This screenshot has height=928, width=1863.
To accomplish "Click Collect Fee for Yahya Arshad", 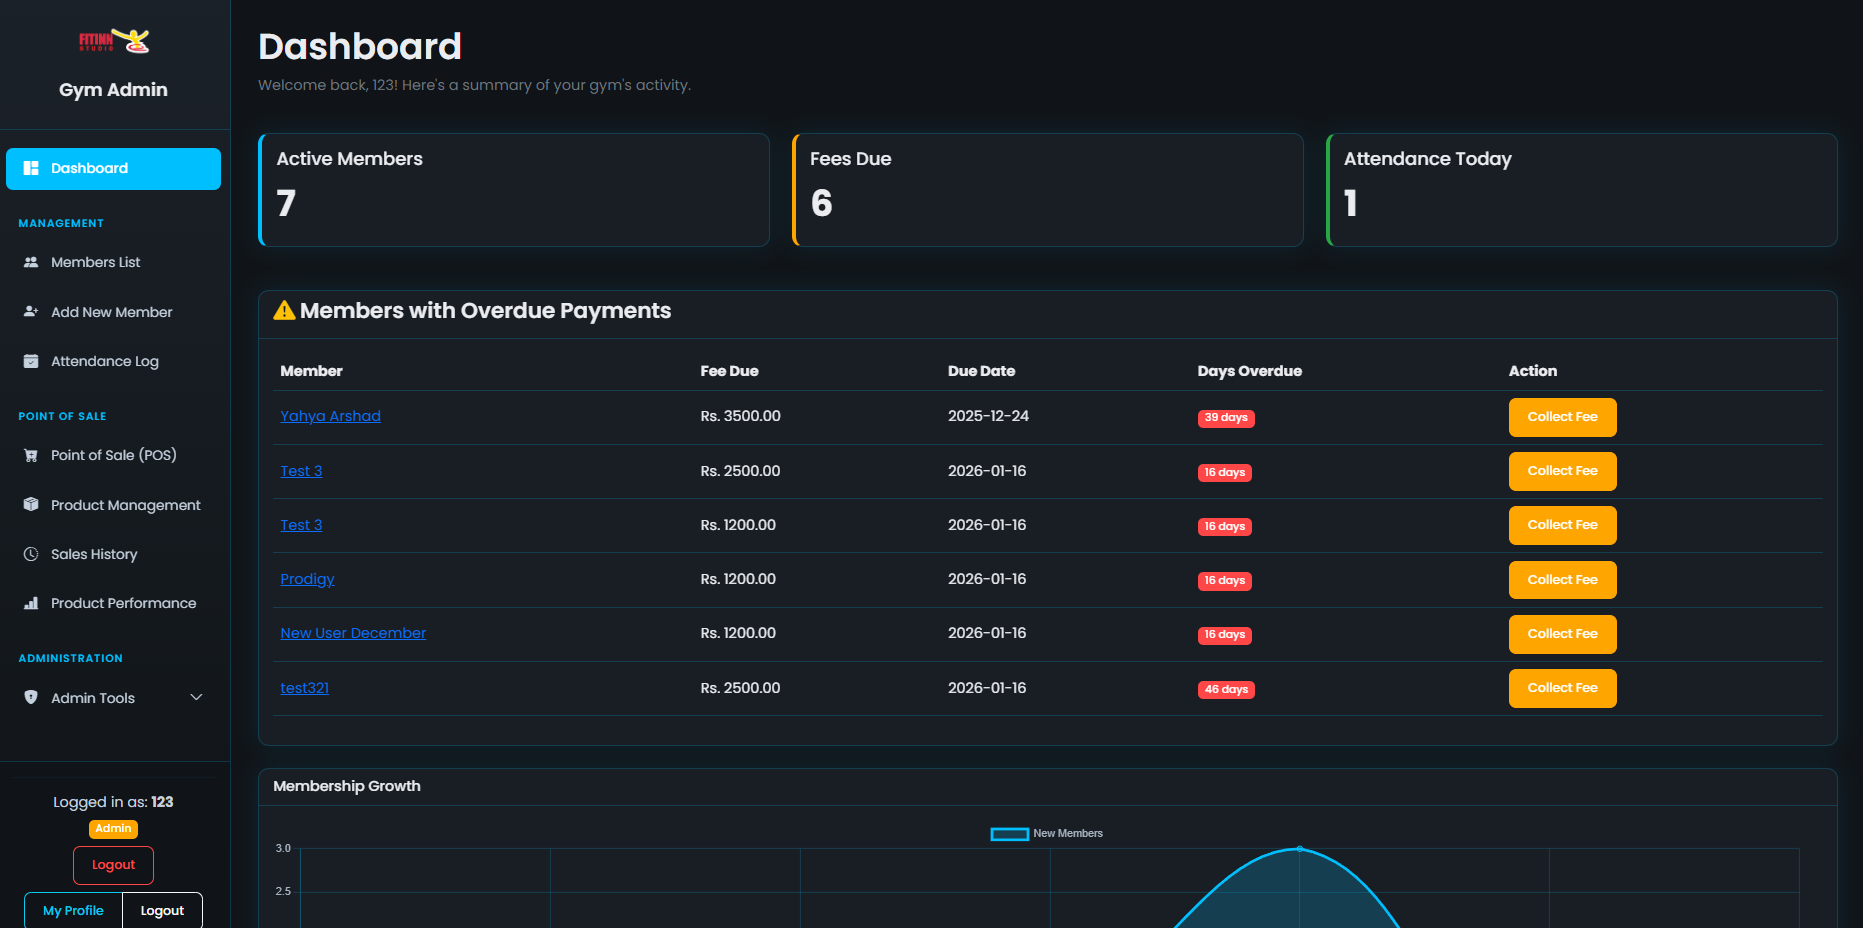I will (x=1562, y=417).
